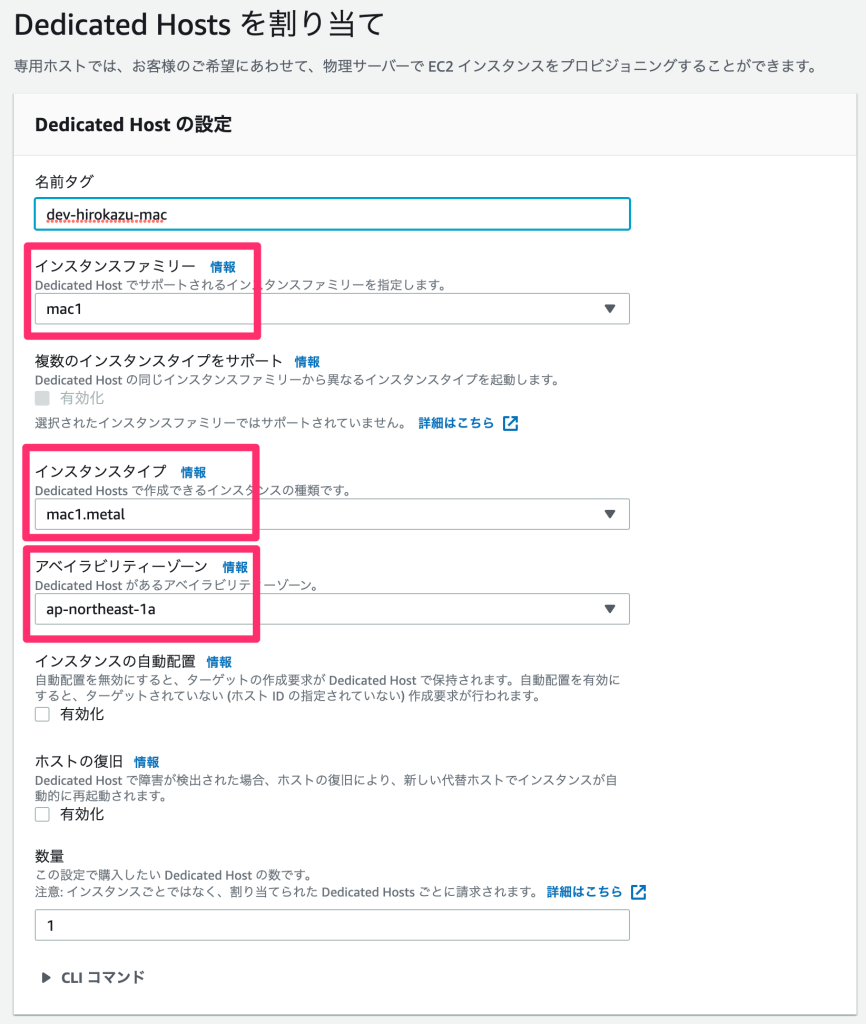The width and height of the screenshot is (866, 1024).
Task: Click 情報 link next to インスタンスタイプ
Action: click(193, 472)
